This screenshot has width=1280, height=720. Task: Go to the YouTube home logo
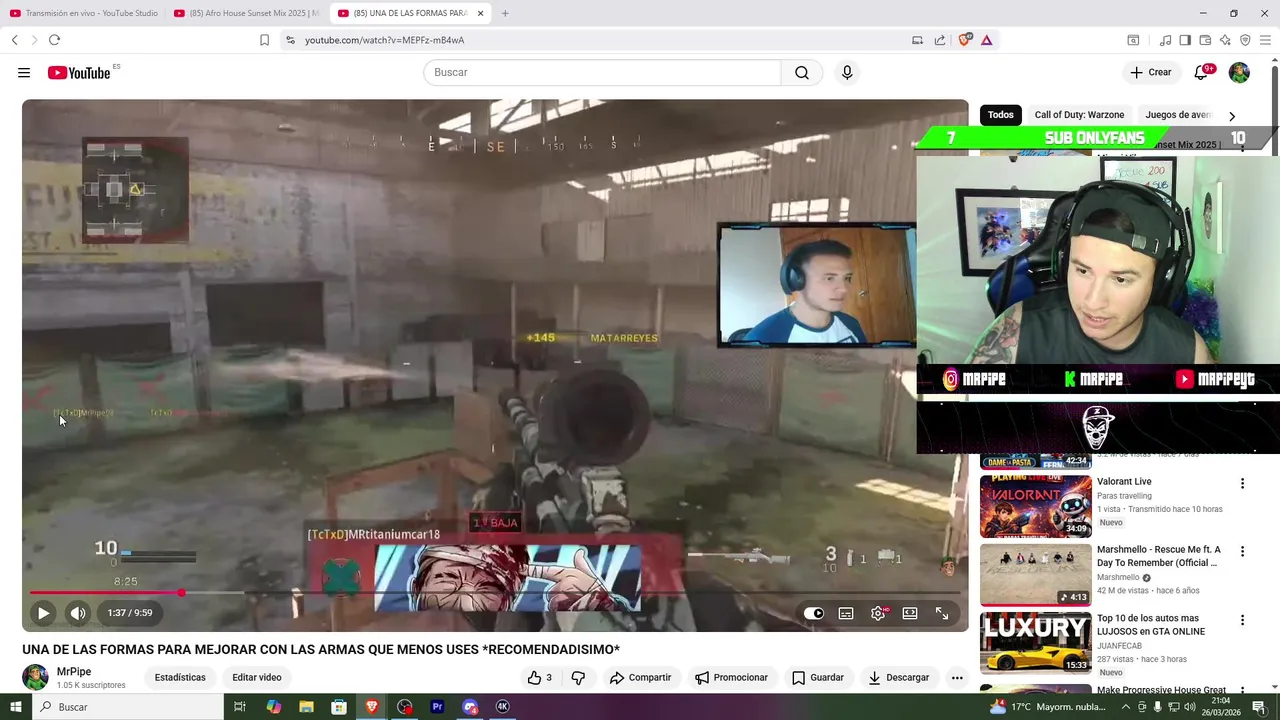coord(79,73)
